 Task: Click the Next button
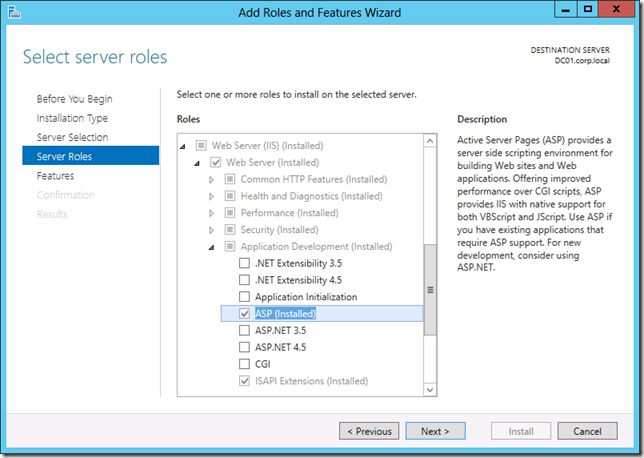coord(435,432)
